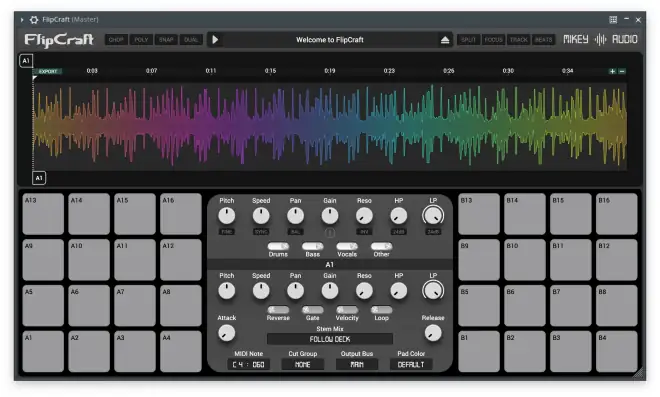Open the Output Bus MAIN dropdown
Viewport: 660px width, 397px height.
click(x=357, y=365)
